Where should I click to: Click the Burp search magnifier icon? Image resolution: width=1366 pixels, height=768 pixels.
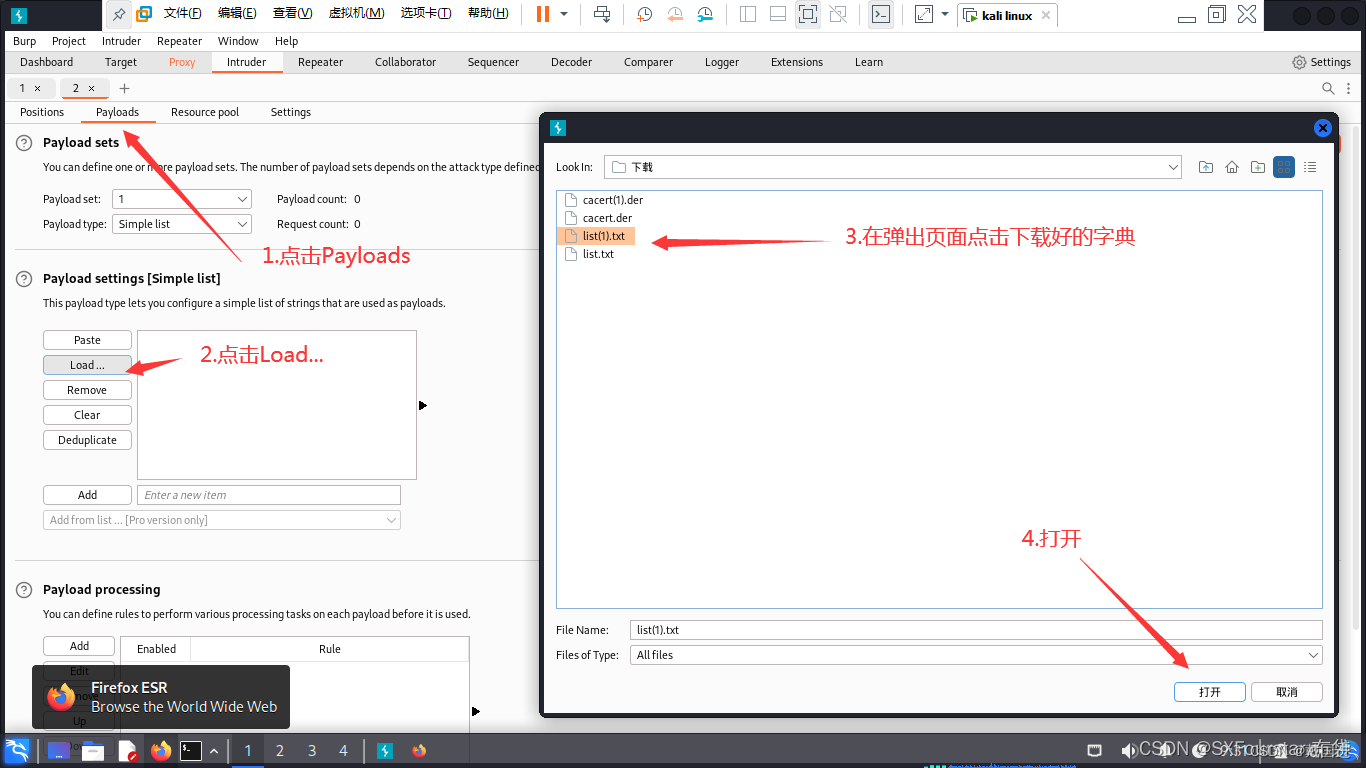[x=1328, y=88]
